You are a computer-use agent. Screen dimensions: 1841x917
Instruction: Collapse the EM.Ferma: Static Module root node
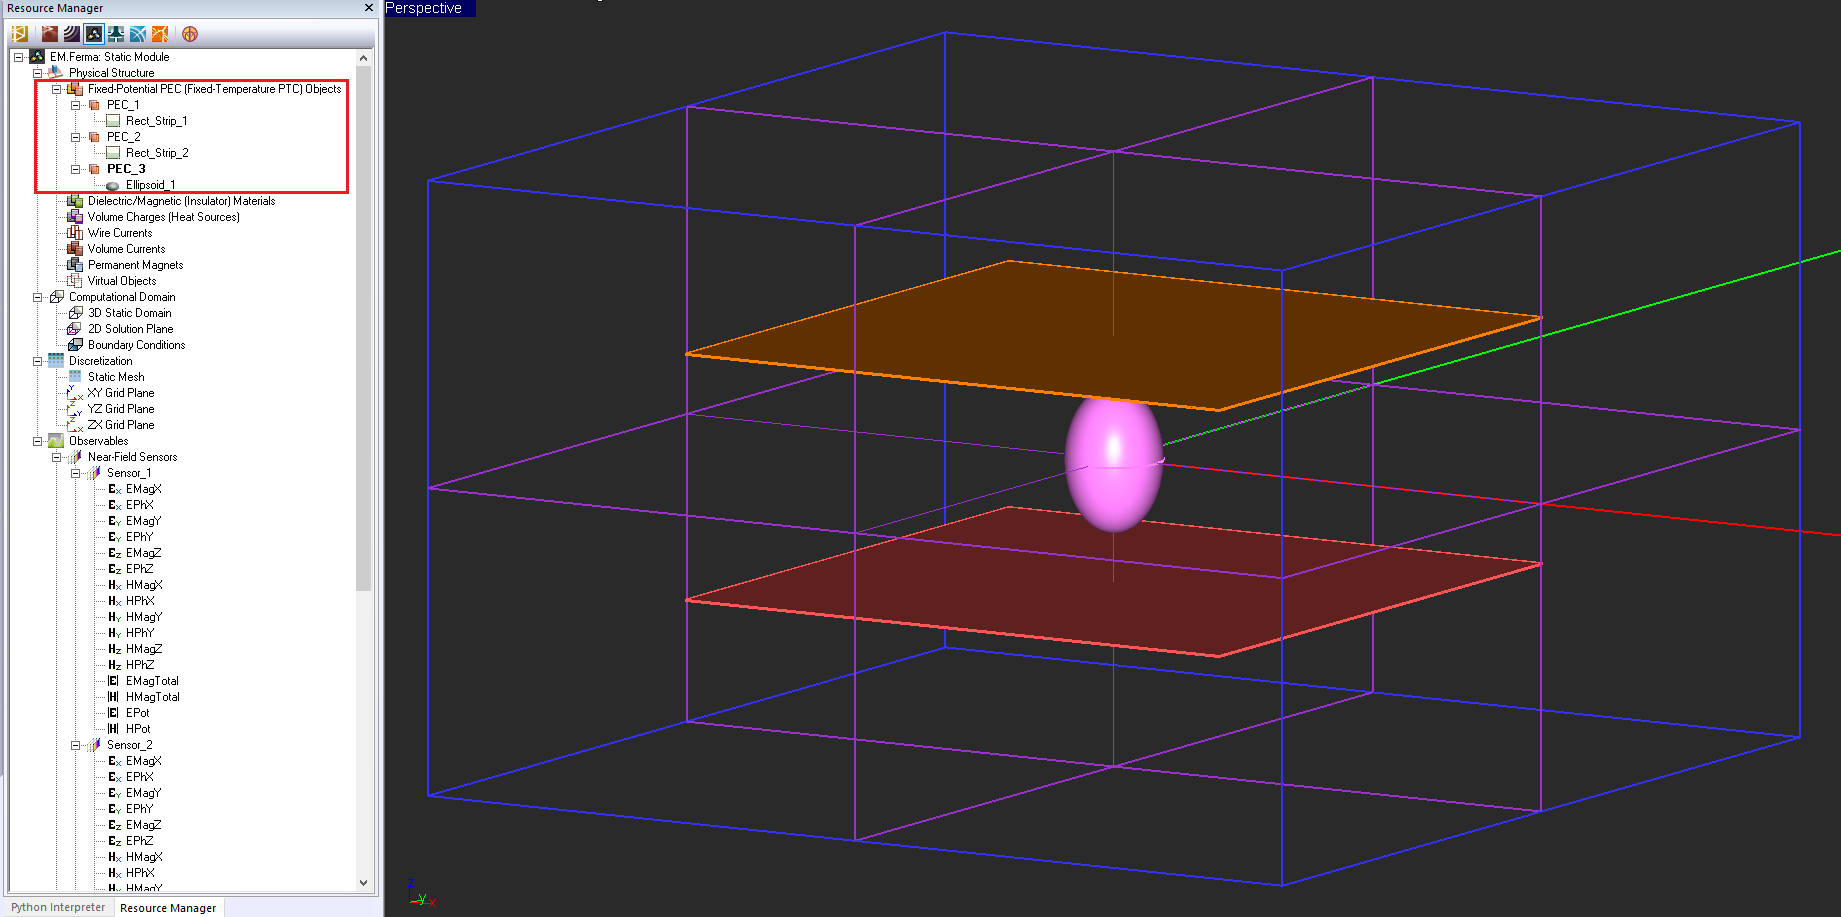(18, 57)
